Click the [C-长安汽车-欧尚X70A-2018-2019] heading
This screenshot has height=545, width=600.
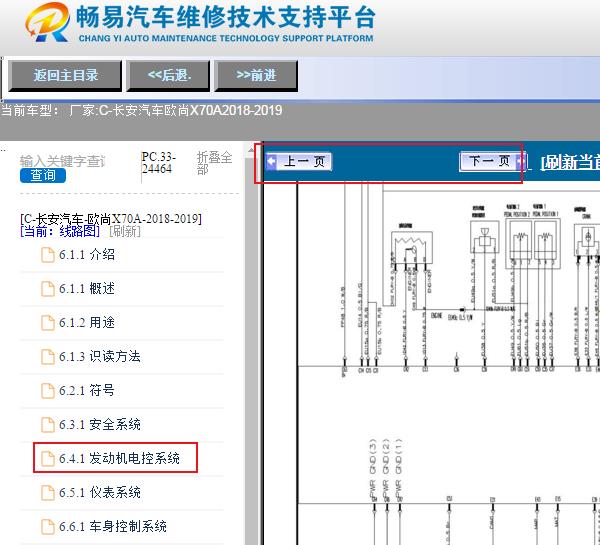pos(111,219)
